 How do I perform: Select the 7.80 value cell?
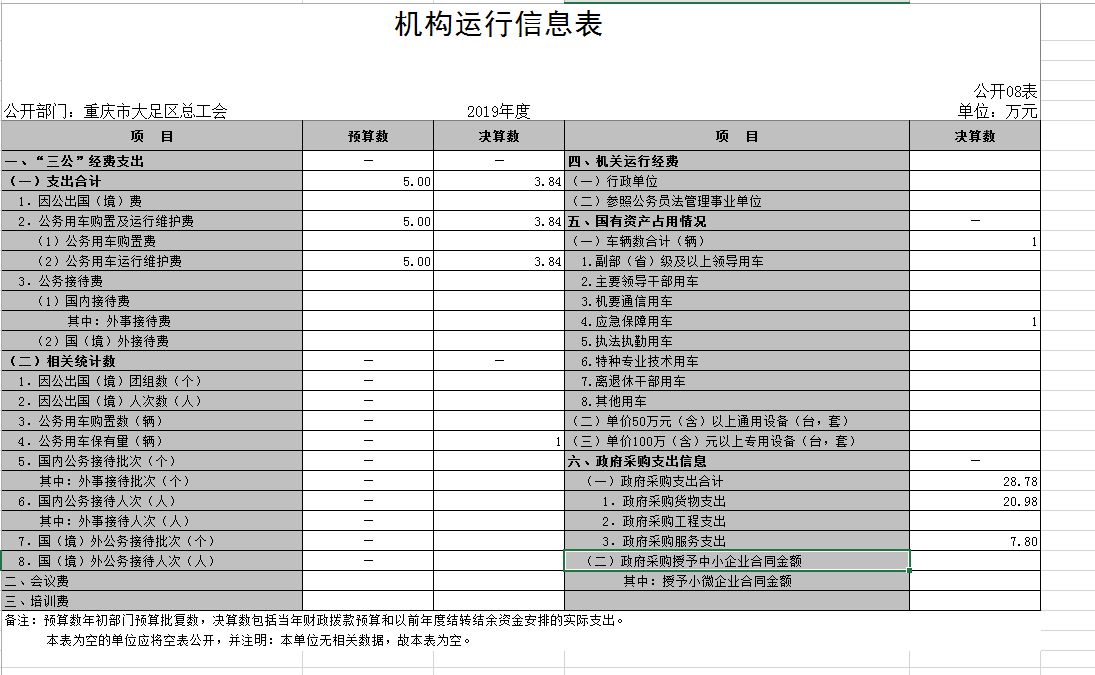click(975, 542)
